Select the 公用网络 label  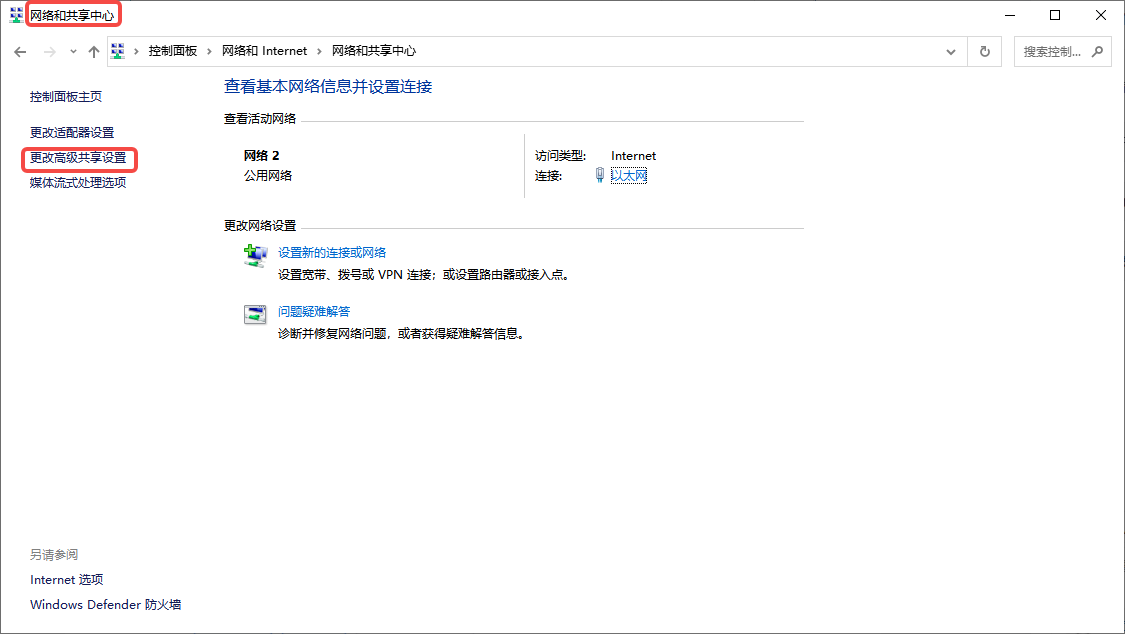[x=268, y=176]
